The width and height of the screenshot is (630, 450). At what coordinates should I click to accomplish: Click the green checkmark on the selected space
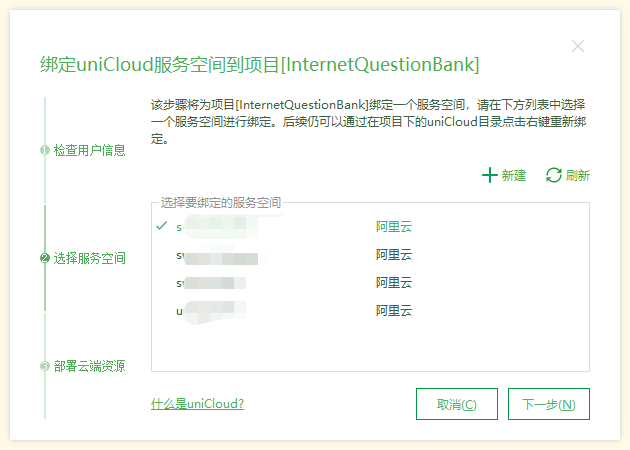tap(162, 226)
